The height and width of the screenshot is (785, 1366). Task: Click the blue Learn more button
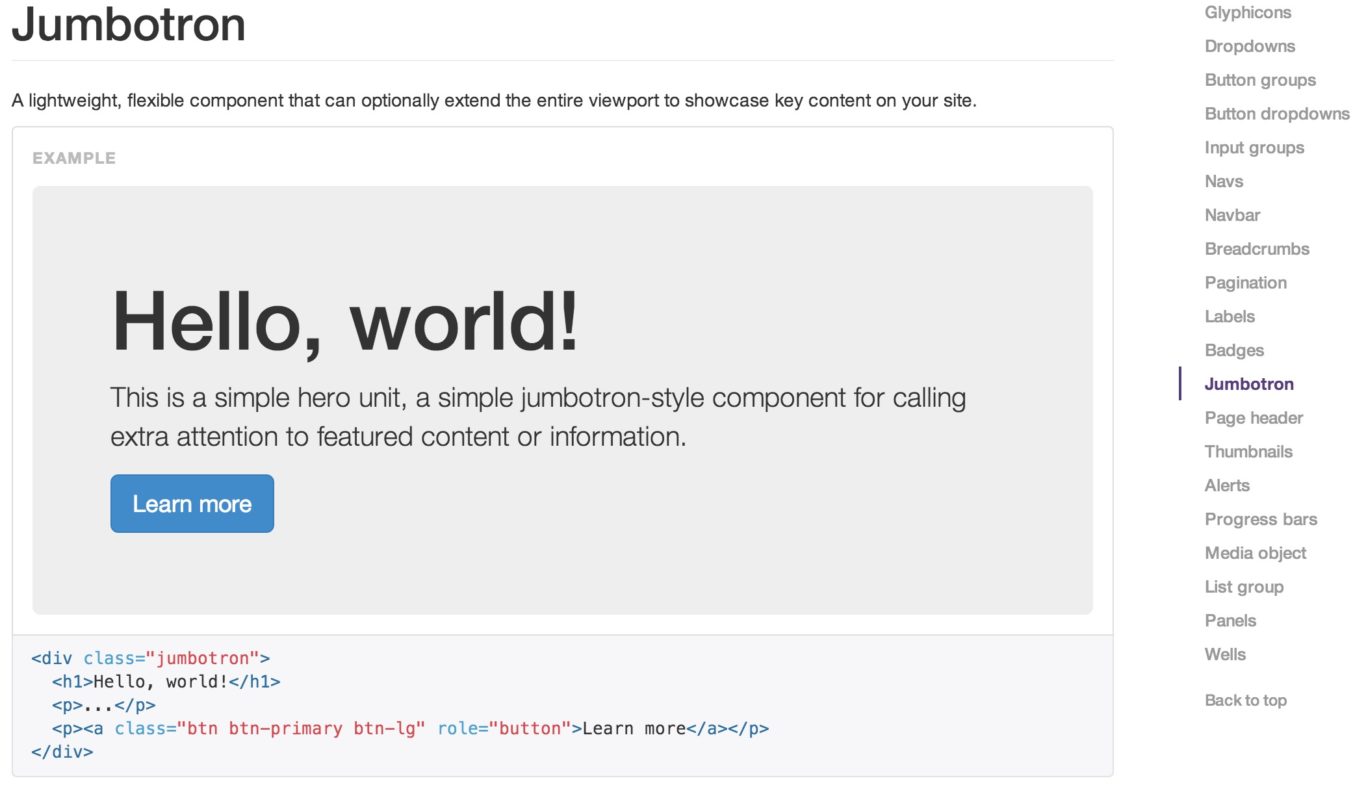click(192, 504)
